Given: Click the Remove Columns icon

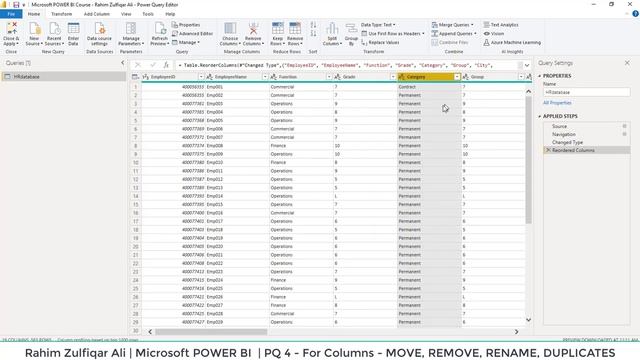Looking at the screenshot, I should tap(253, 28).
